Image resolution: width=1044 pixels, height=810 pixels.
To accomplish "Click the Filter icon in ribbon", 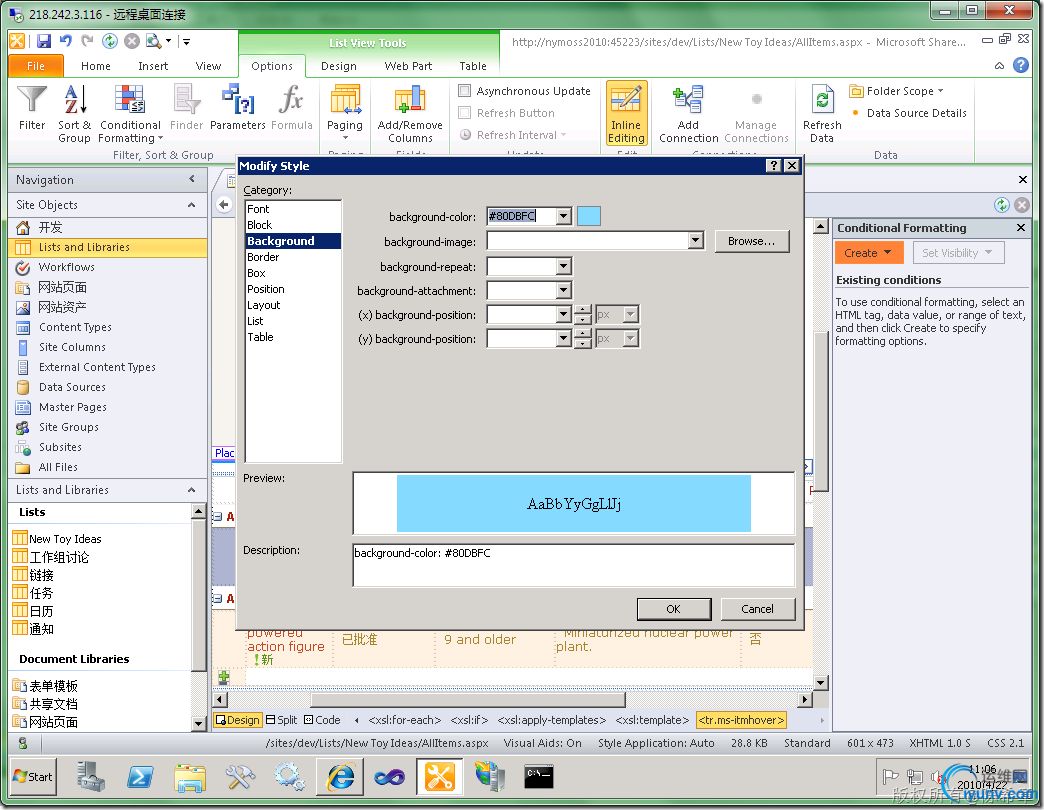I will tap(31, 108).
